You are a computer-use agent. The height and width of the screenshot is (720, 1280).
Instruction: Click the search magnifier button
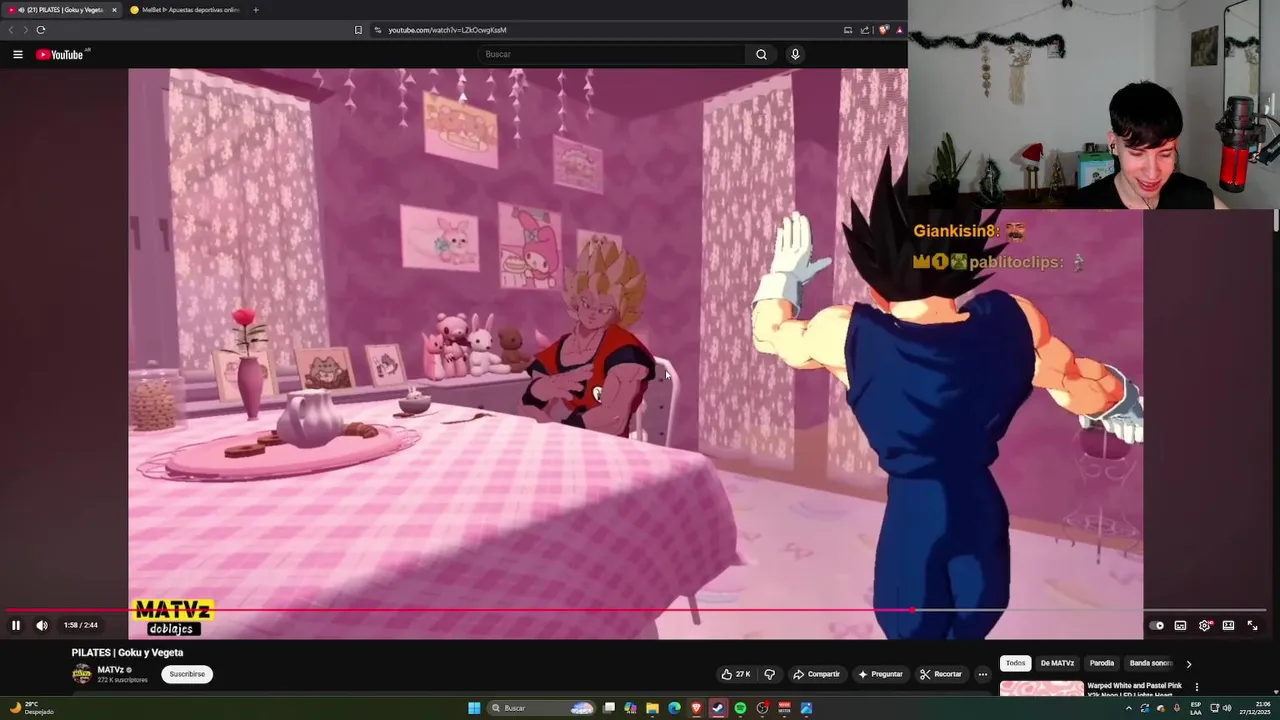pyautogui.click(x=761, y=54)
